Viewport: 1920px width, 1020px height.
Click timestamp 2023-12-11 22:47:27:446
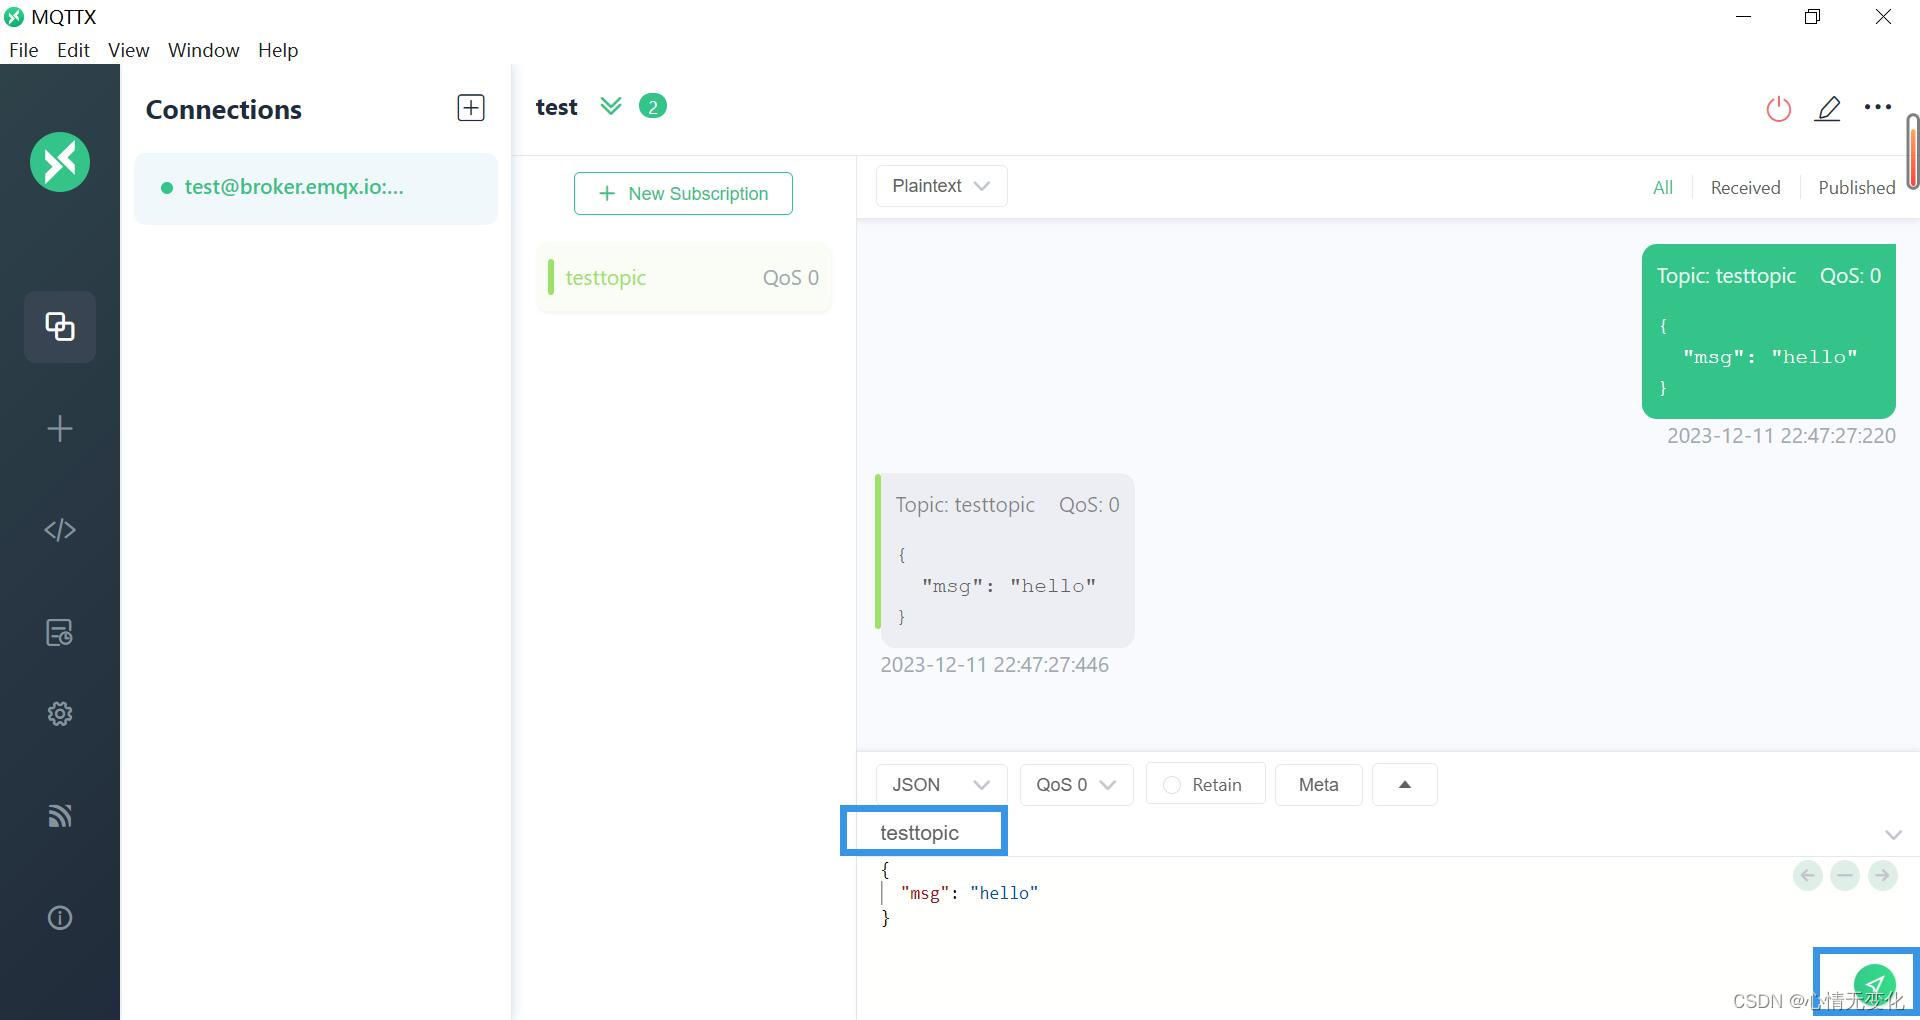(994, 665)
